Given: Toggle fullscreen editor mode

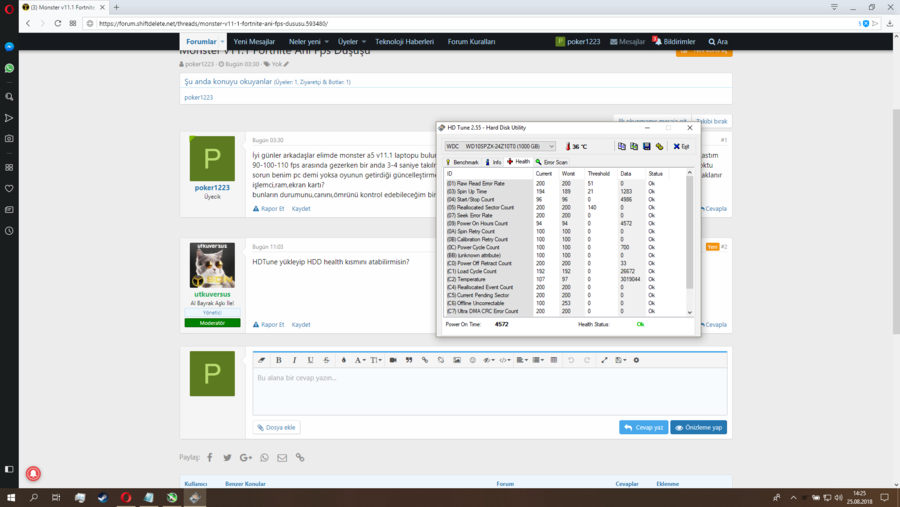Looking at the screenshot, I should click(604, 360).
